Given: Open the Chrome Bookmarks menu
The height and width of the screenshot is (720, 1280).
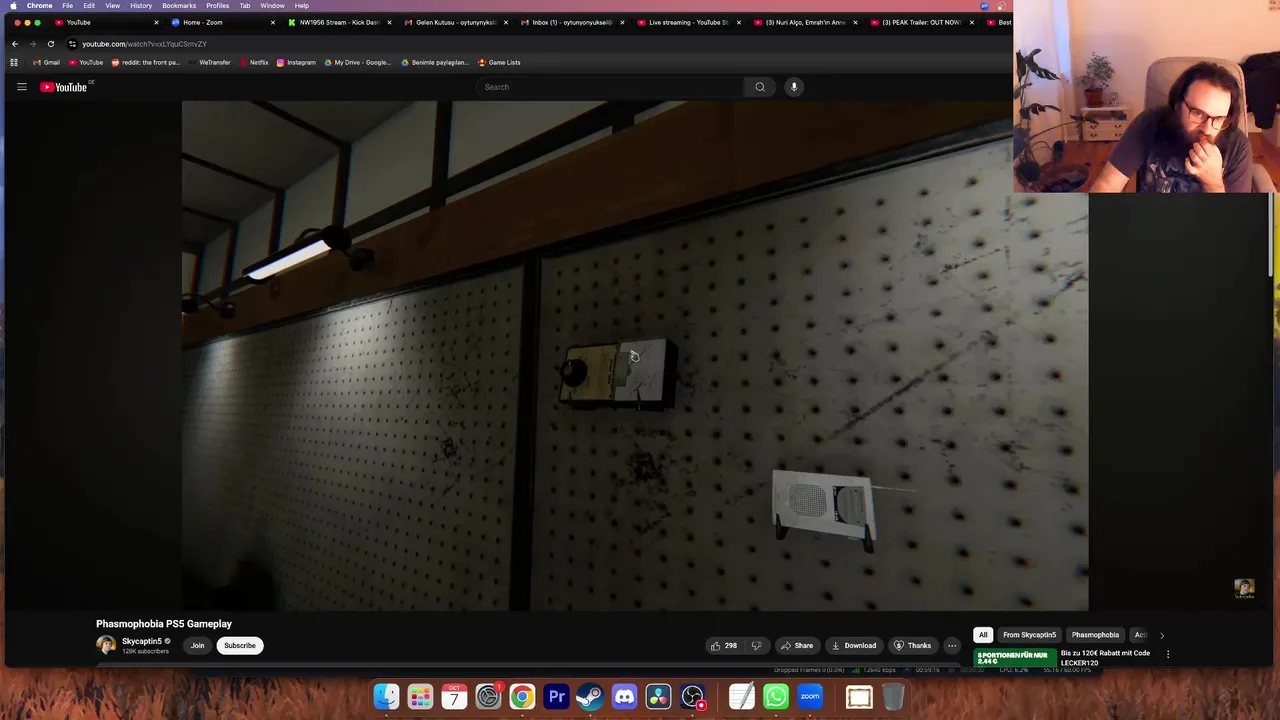Looking at the screenshot, I should point(179,6).
